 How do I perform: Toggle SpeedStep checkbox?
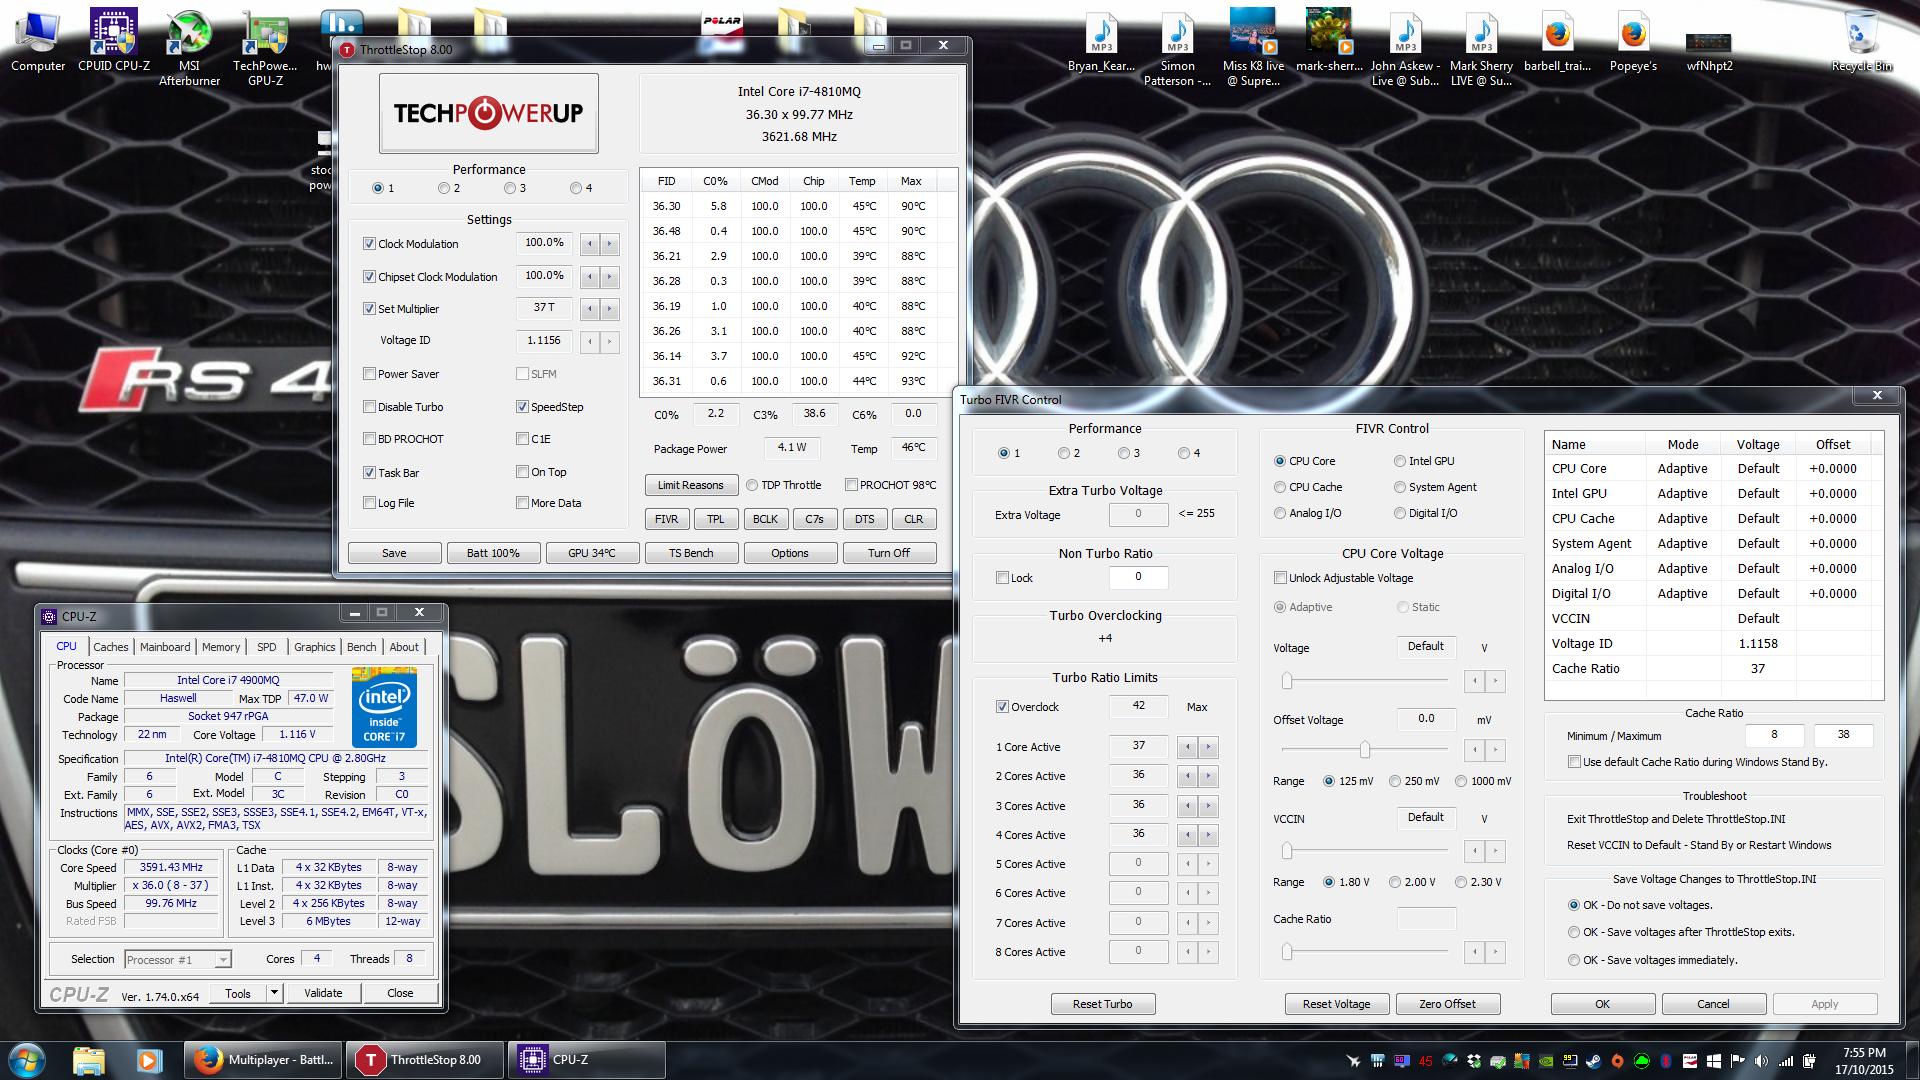coord(522,407)
